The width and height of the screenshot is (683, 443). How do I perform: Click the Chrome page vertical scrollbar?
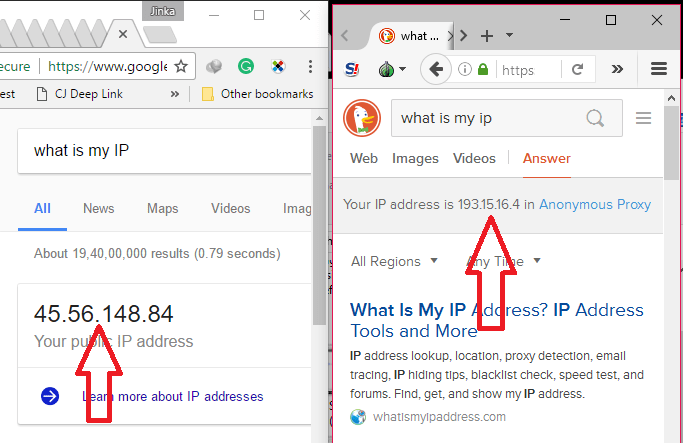319,225
